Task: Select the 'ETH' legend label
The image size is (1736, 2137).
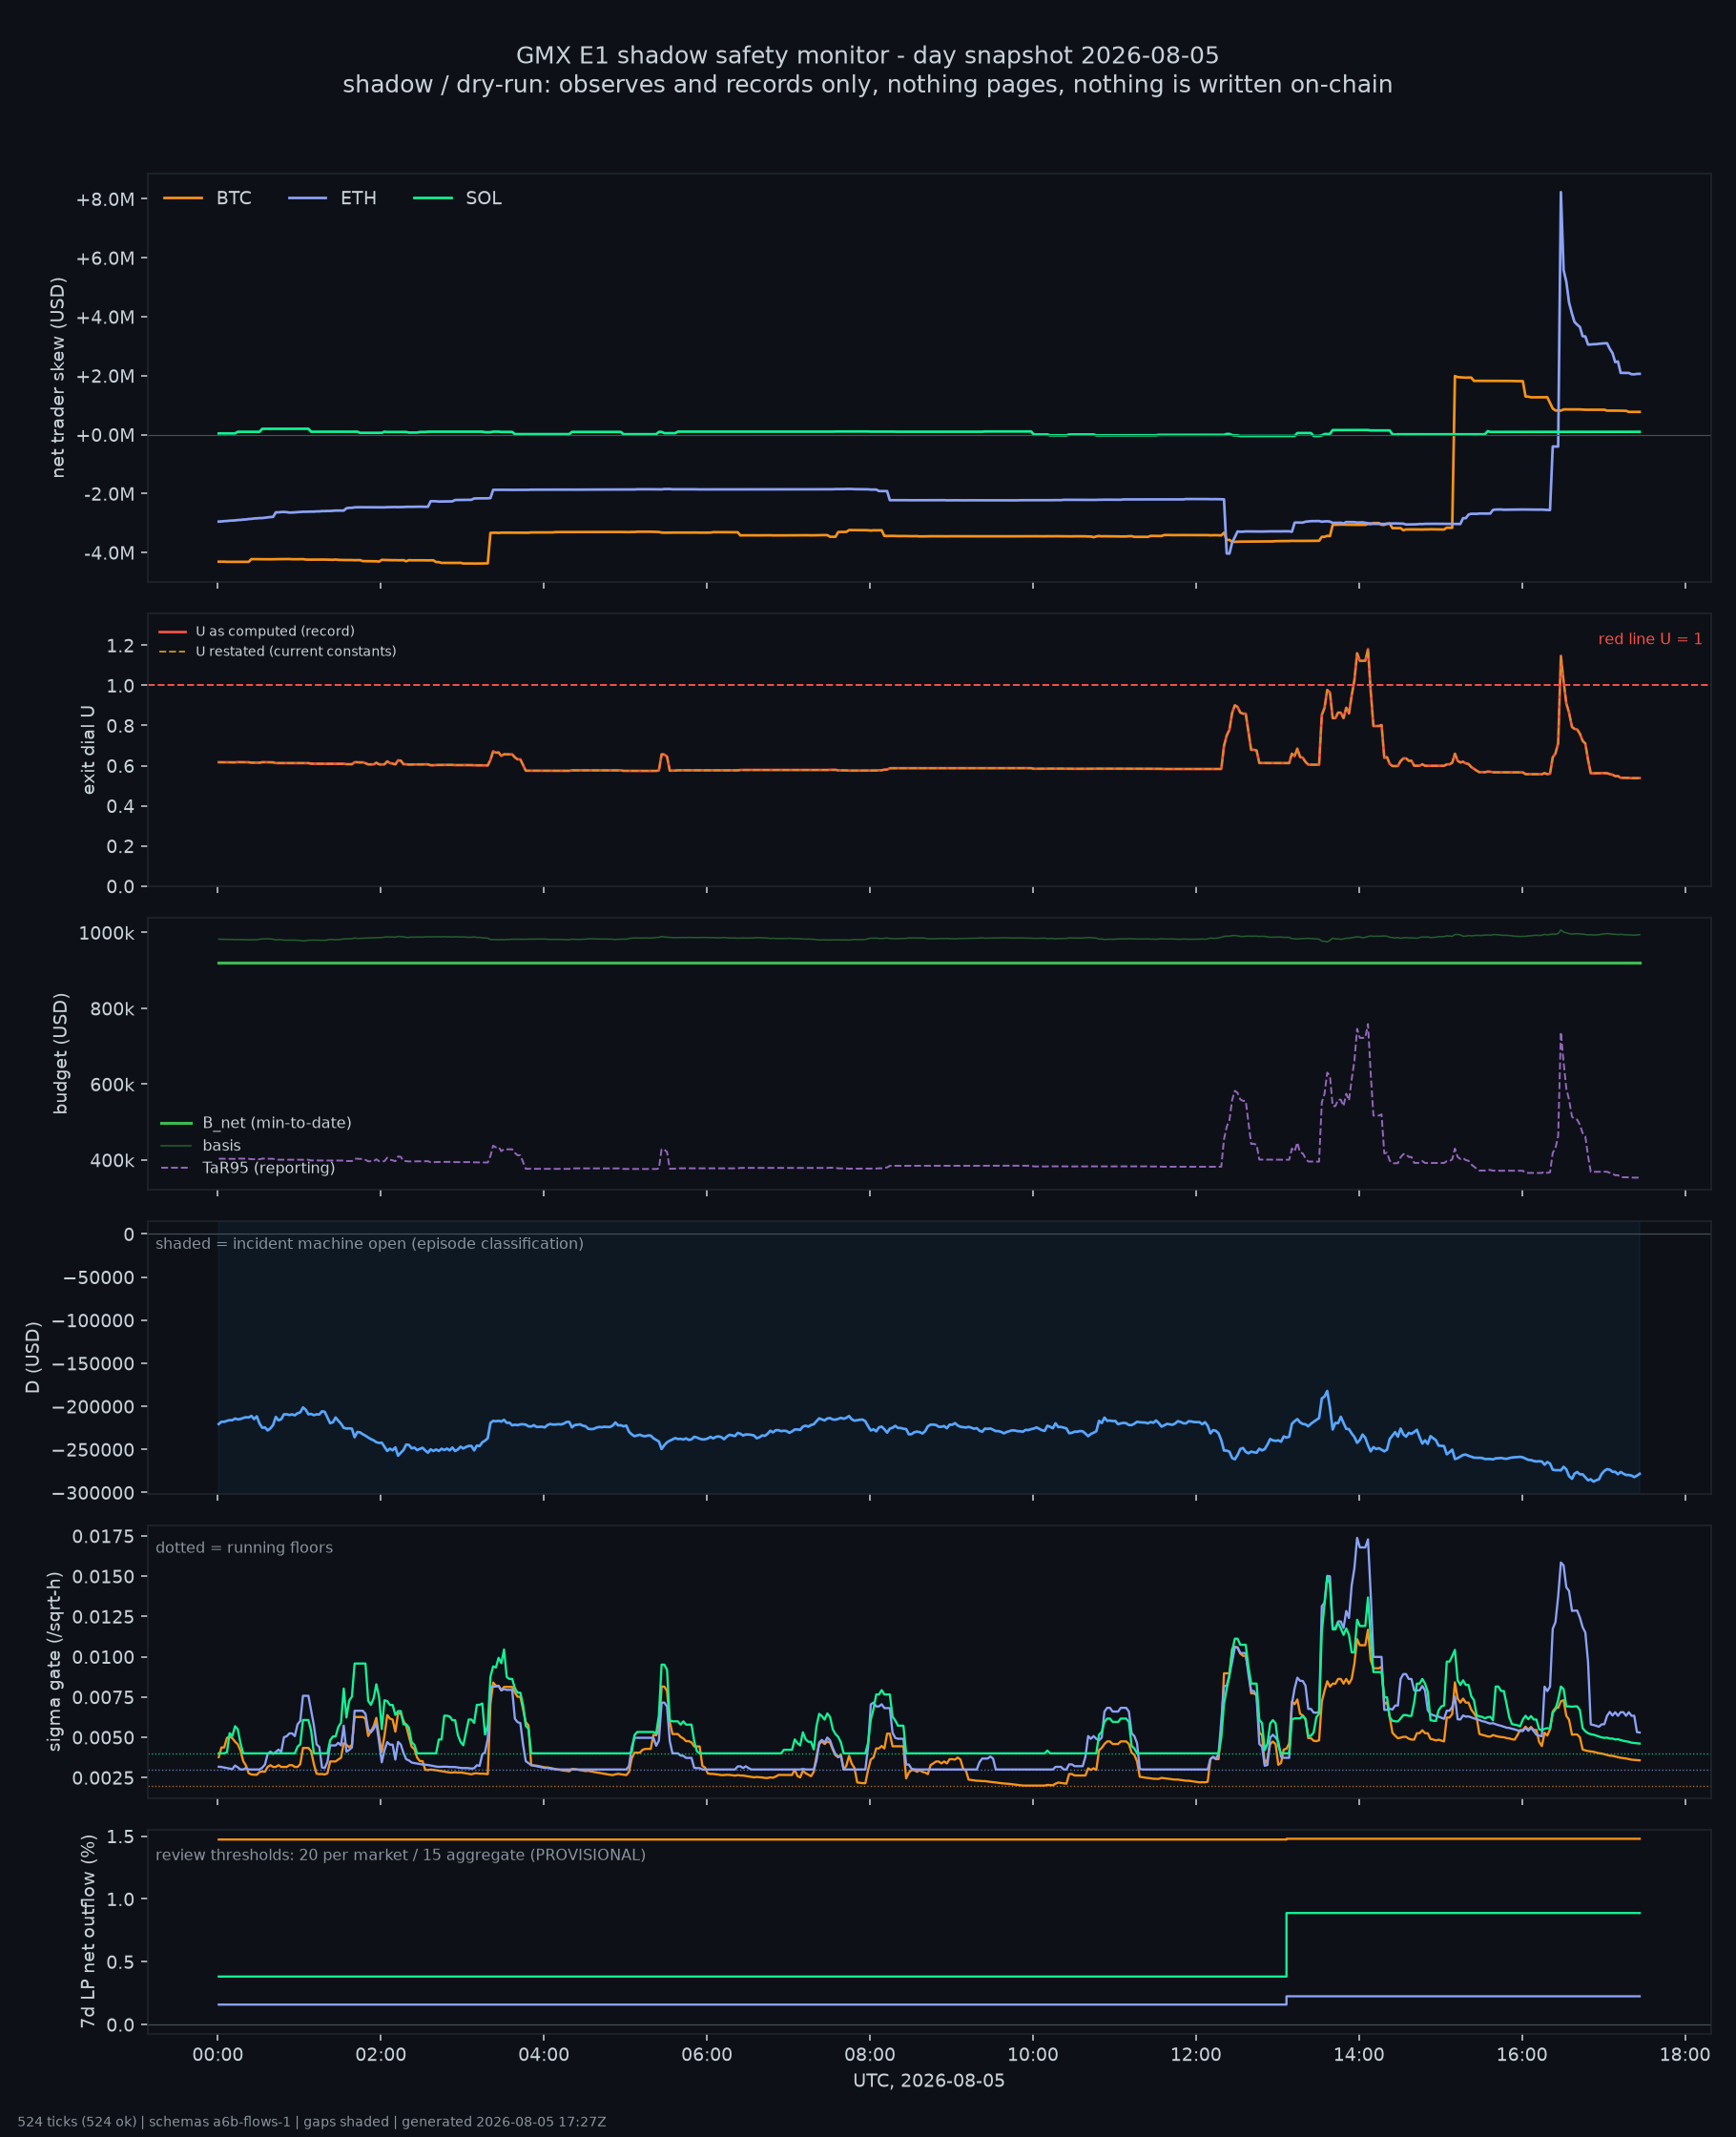Action: pos(359,198)
